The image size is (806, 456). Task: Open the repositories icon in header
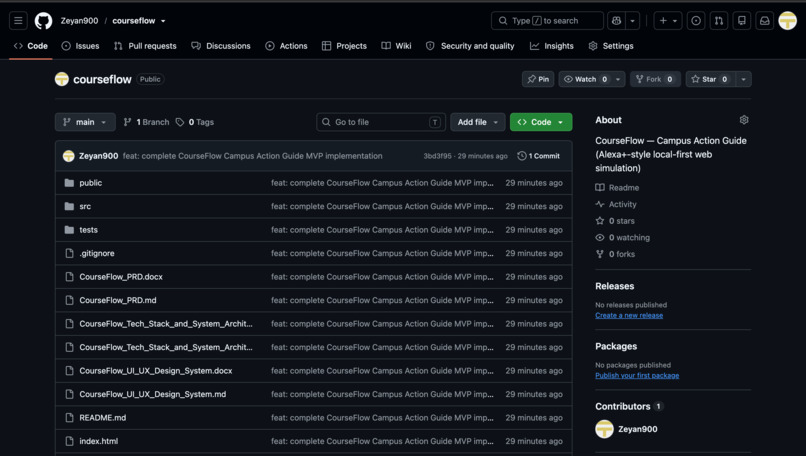point(742,21)
